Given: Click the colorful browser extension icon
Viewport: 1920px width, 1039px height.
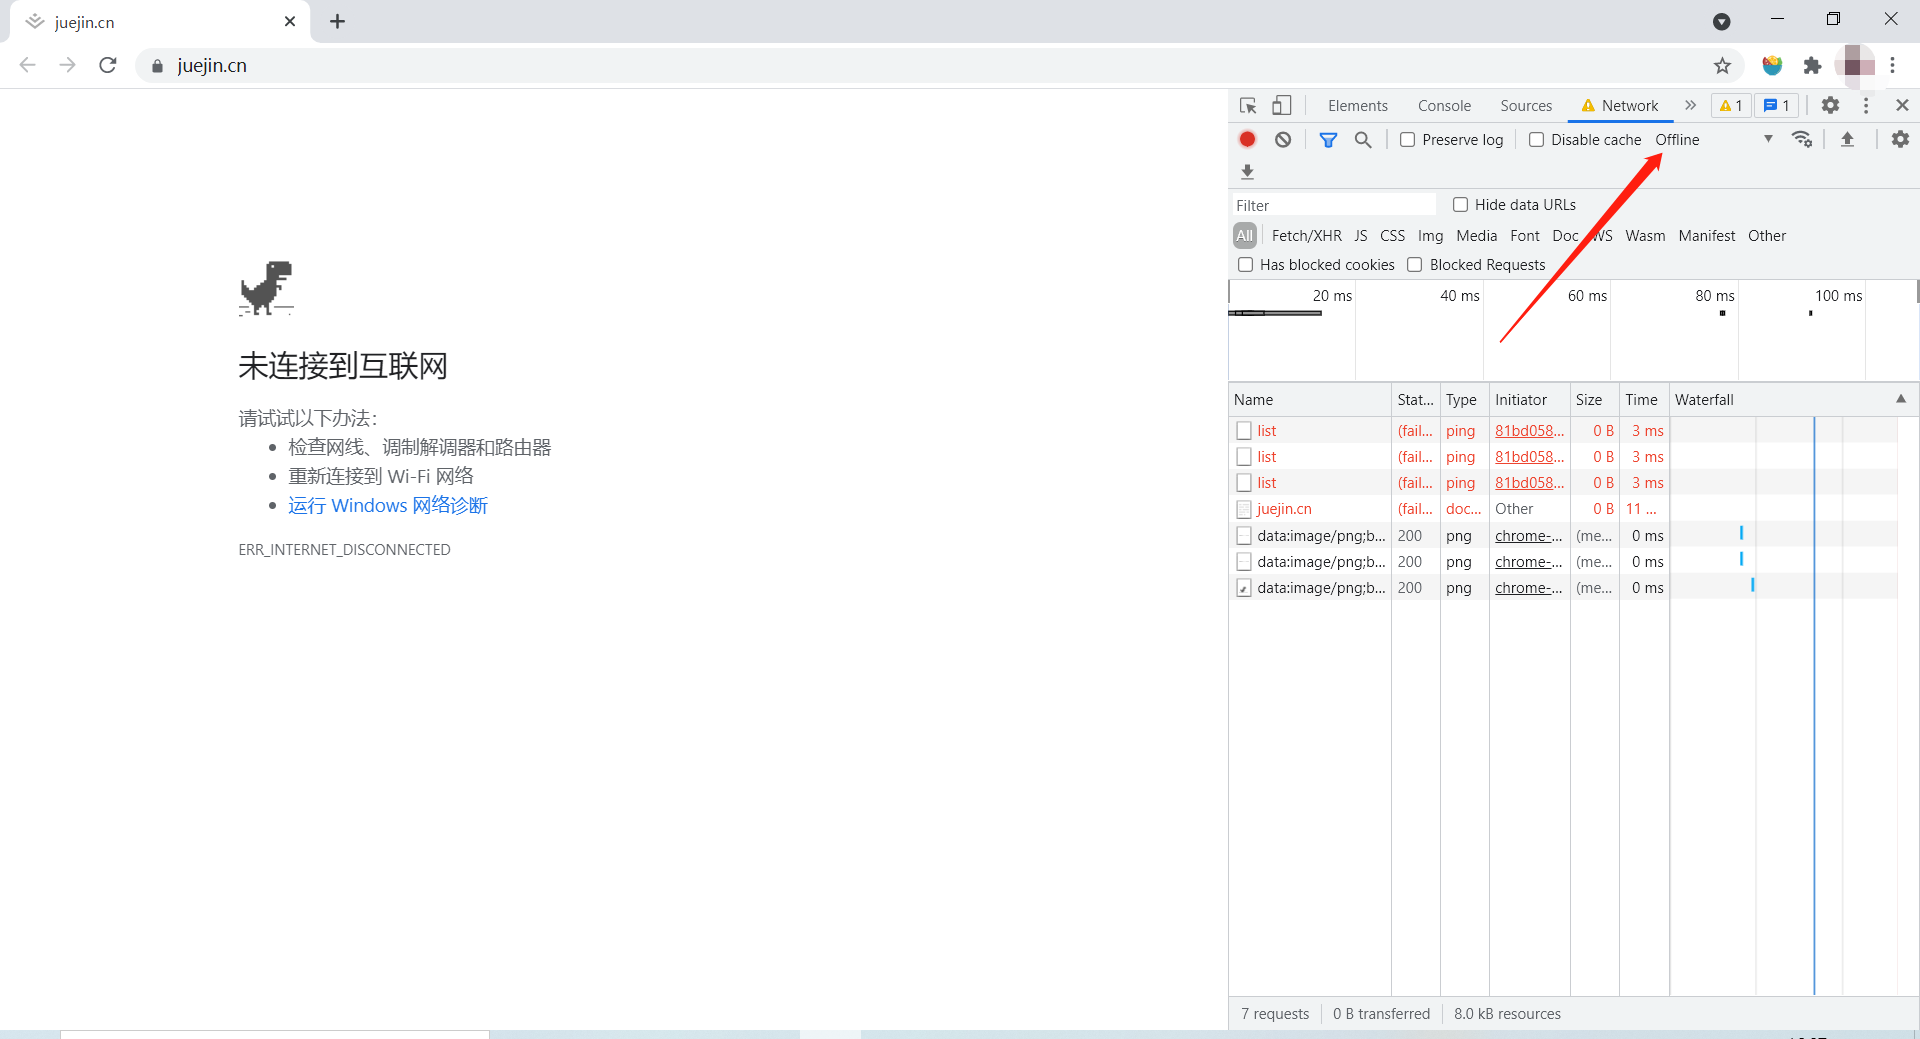Looking at the screenshot, I should 1772,66.
